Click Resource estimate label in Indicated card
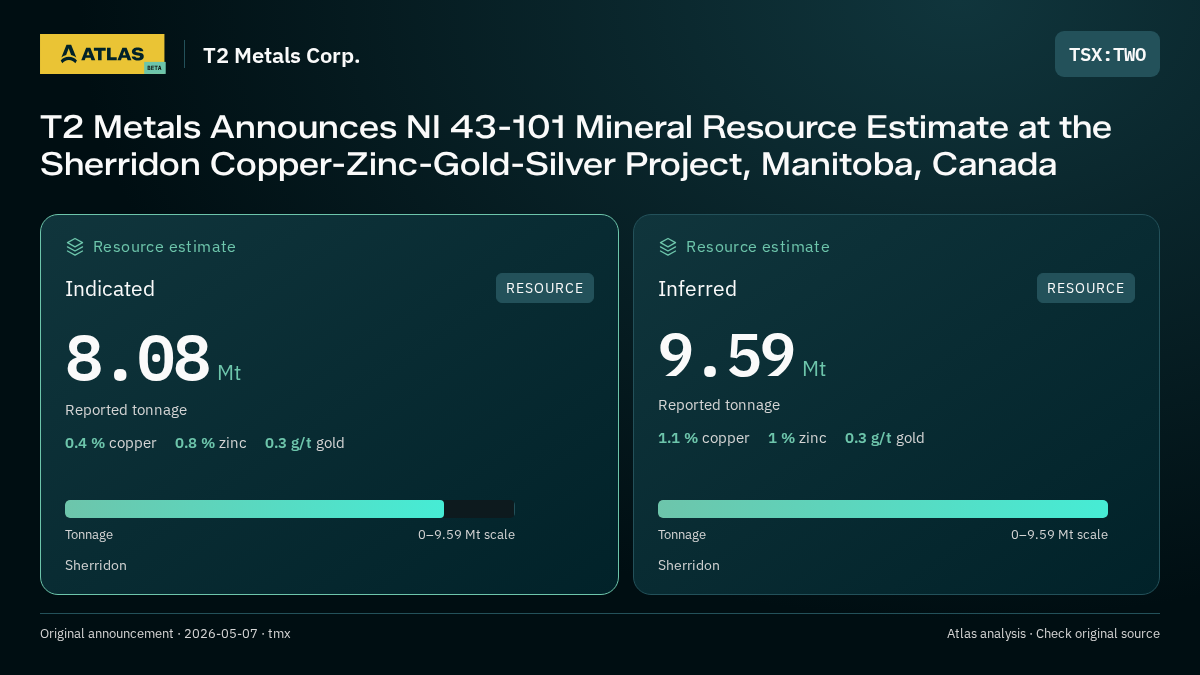 [164, 246]
